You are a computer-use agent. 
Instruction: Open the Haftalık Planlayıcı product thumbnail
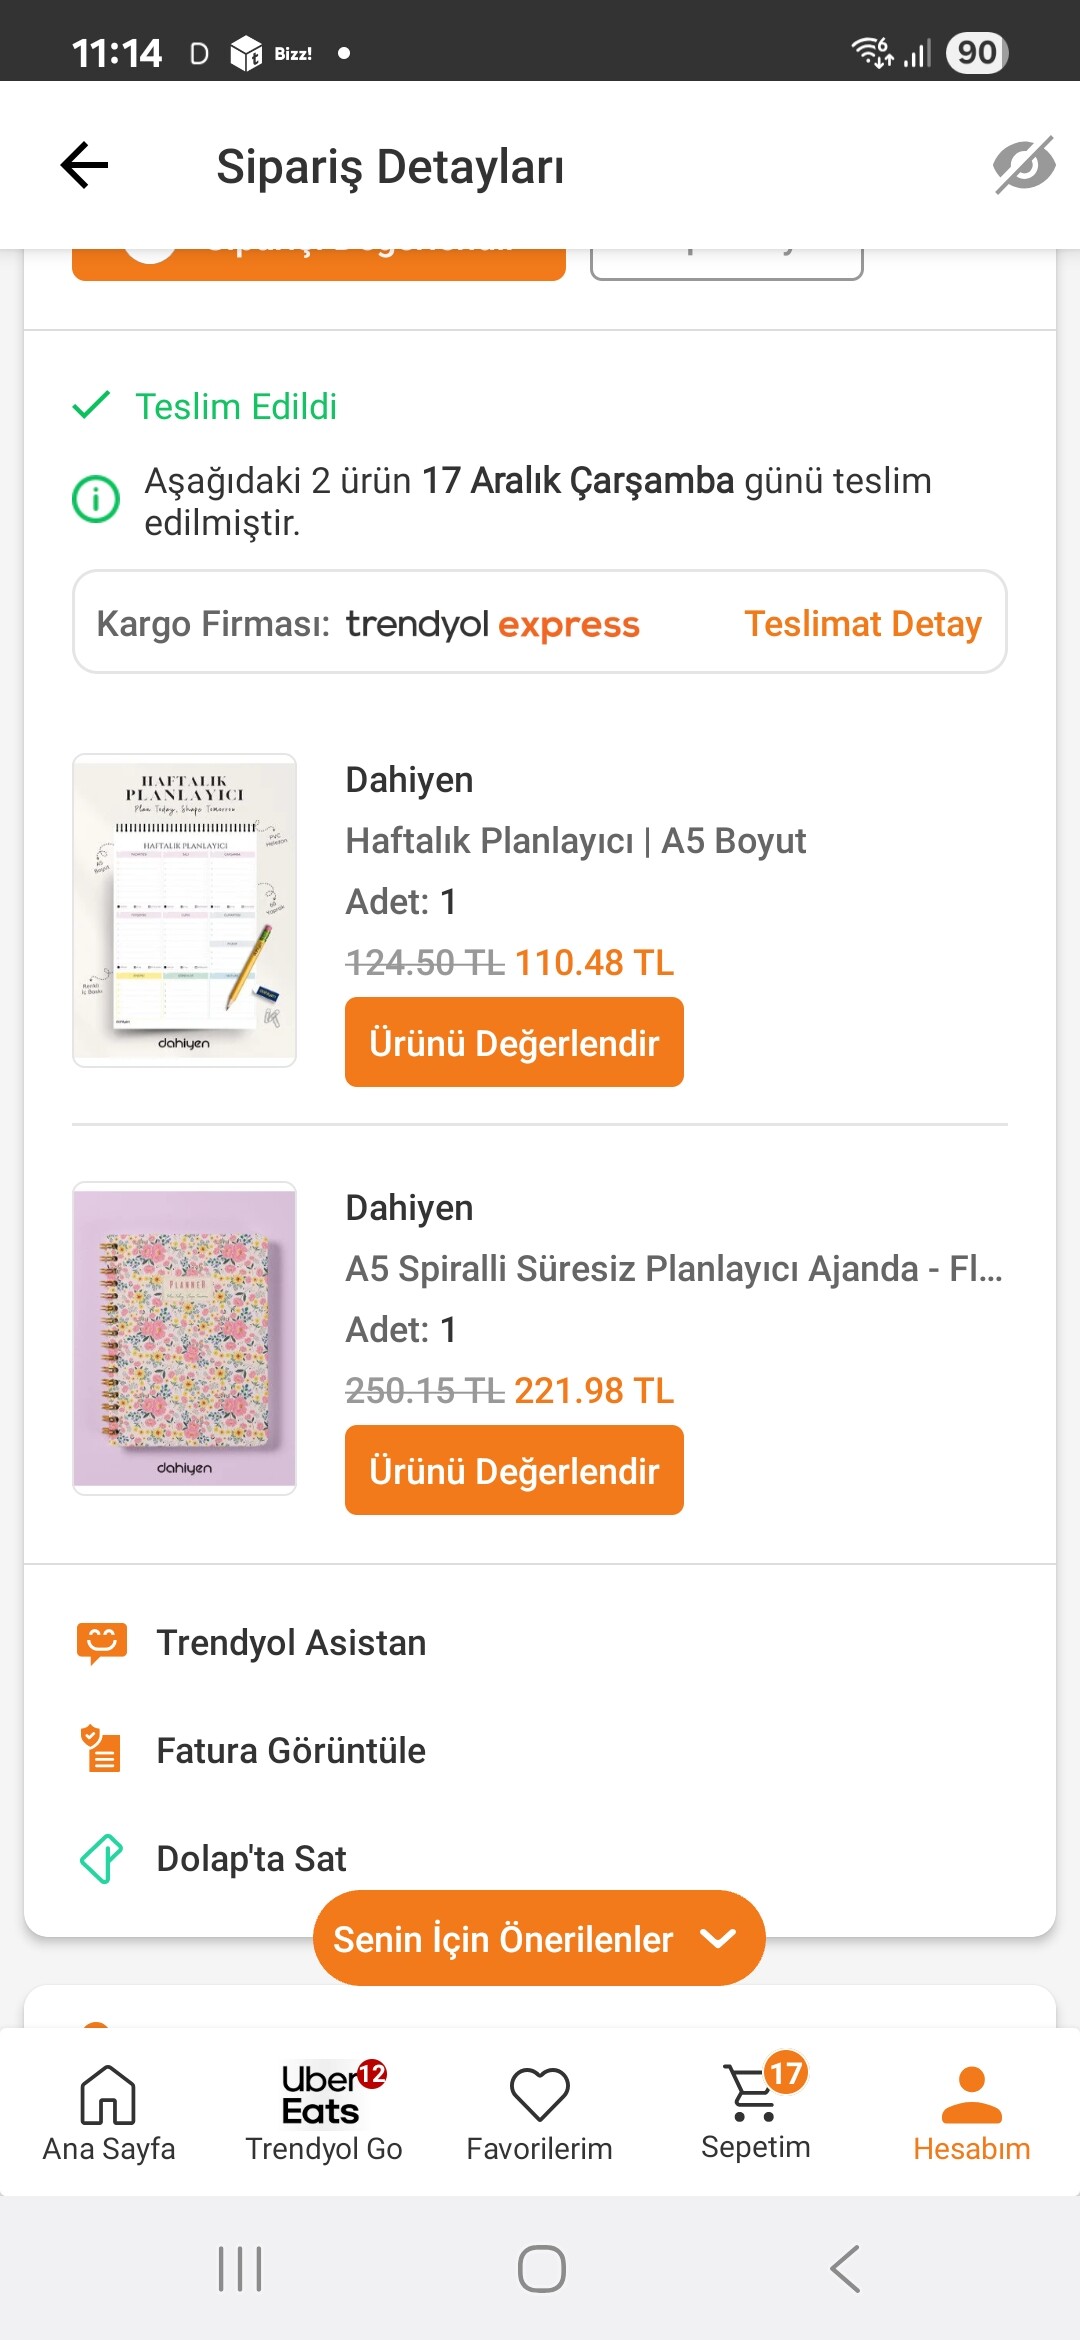pos(185,910)
